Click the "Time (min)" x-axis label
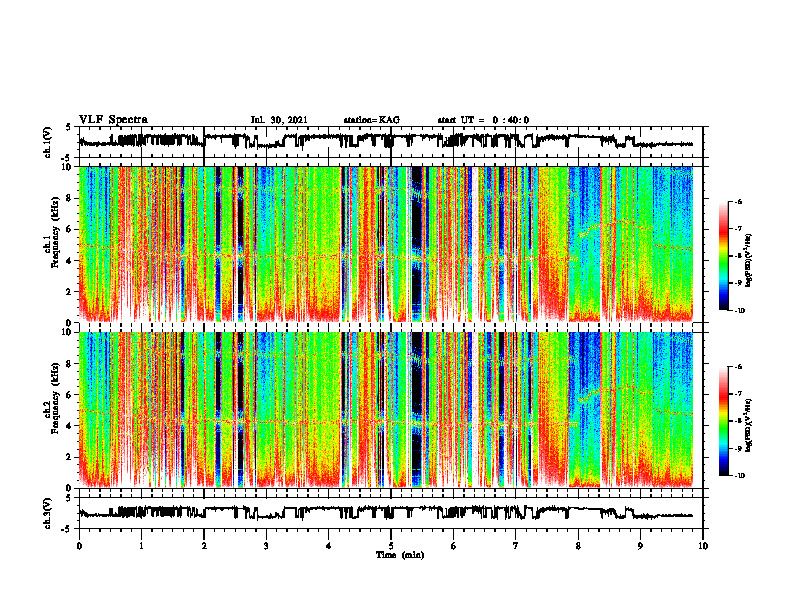The image size is (792, 612). 400,555
